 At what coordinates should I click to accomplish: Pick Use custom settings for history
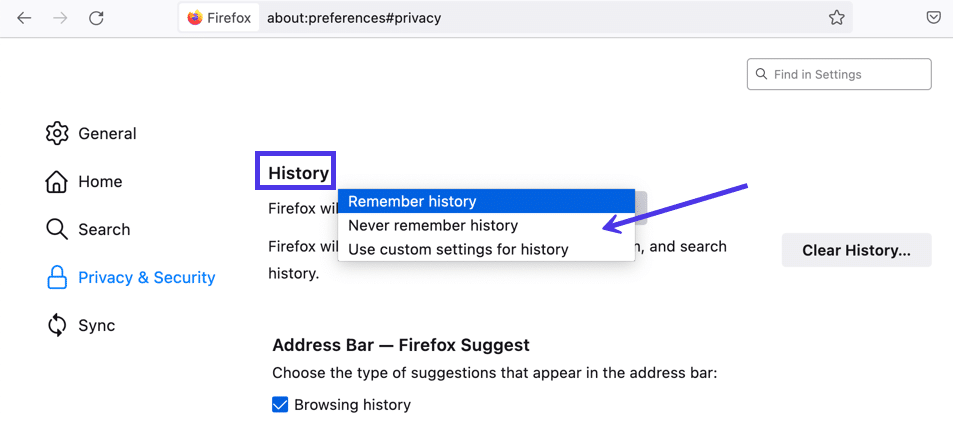click(458, 249)
